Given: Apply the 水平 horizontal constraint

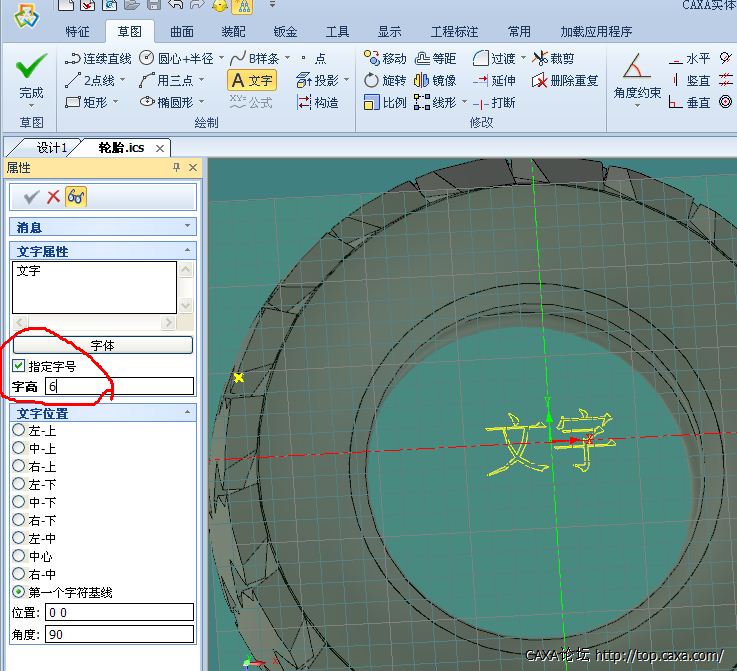Looking at the screenshot, I should click(x=689, y=59).
